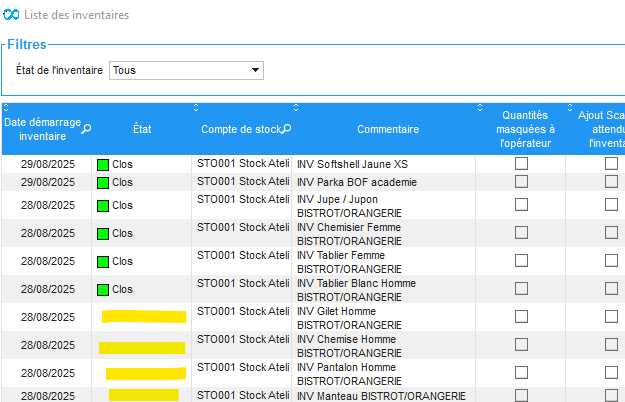Enable Quantités masquées checkbox for Gilet Homme row
Viewport: 625px width, 402px height.
pyautogui.click(x=521, y=316)
